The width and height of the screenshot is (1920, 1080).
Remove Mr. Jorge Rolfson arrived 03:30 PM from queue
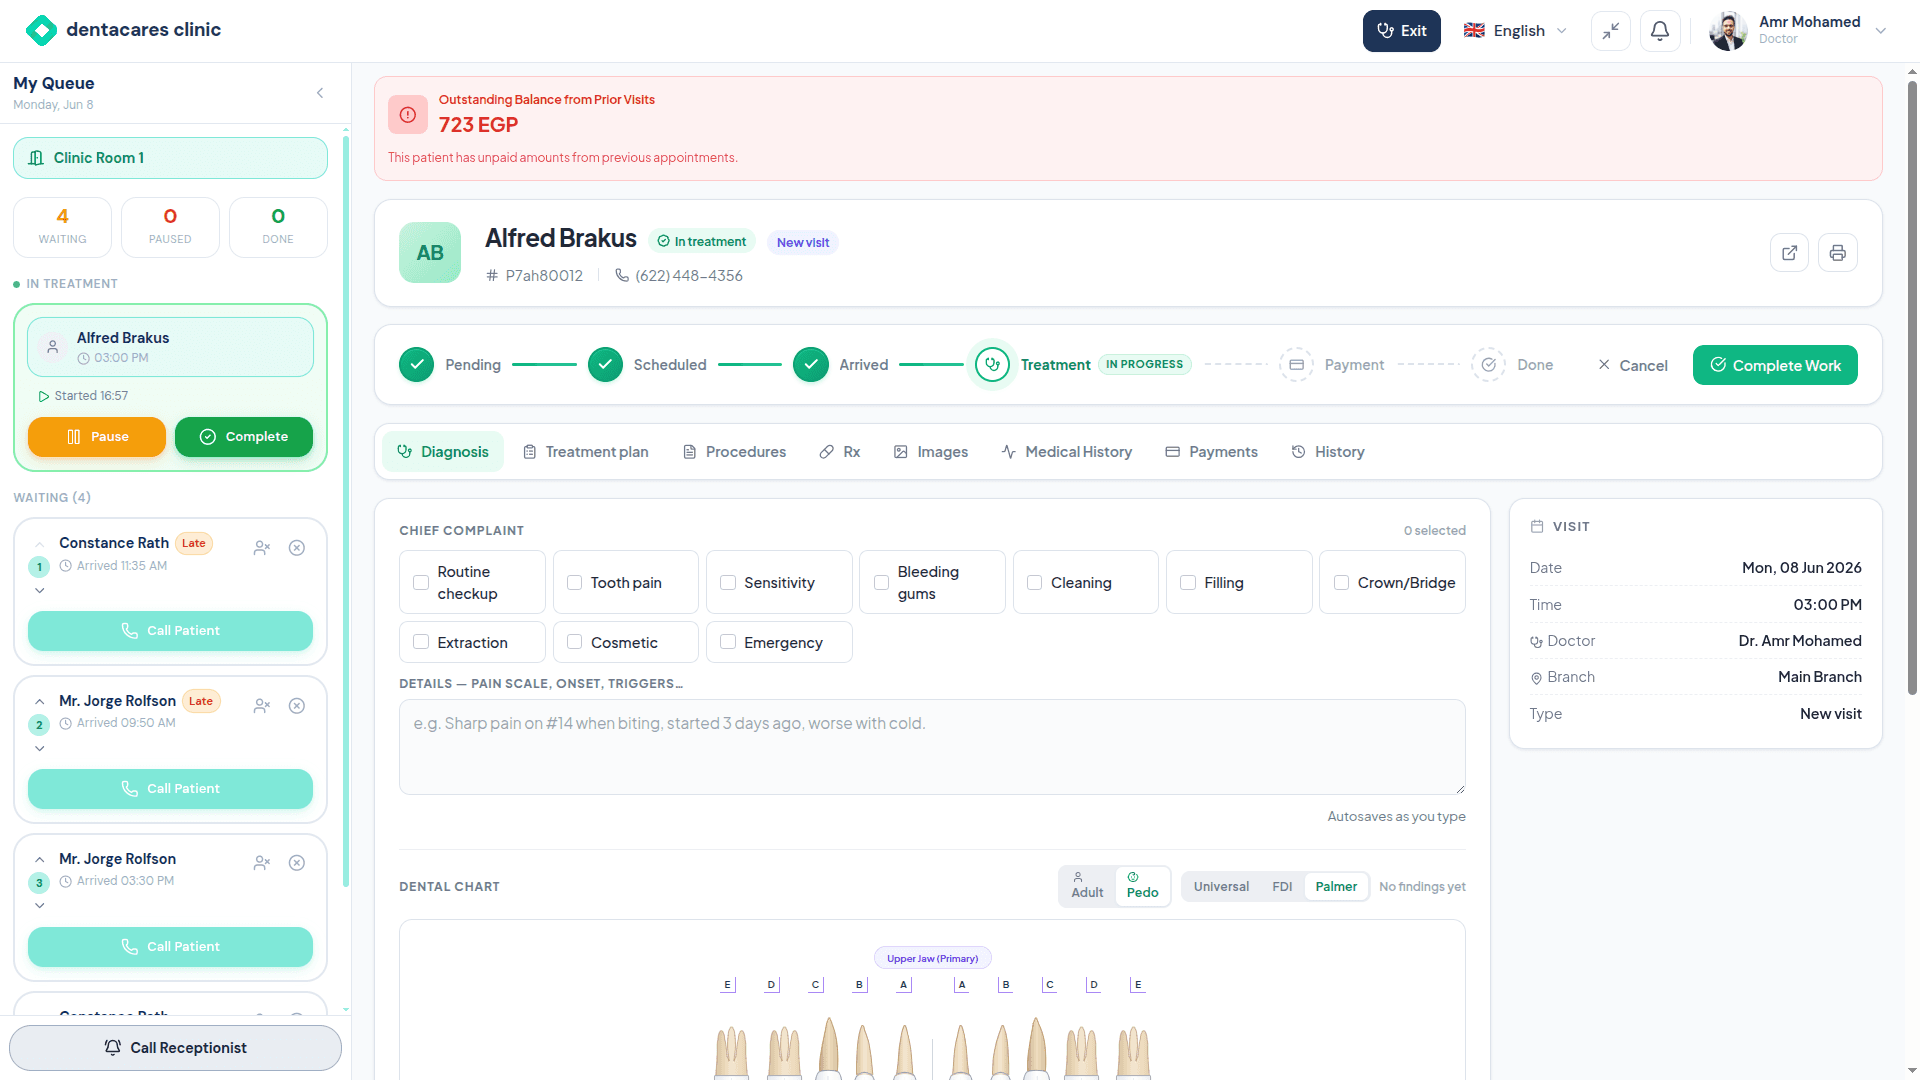(x=297, y=863)
